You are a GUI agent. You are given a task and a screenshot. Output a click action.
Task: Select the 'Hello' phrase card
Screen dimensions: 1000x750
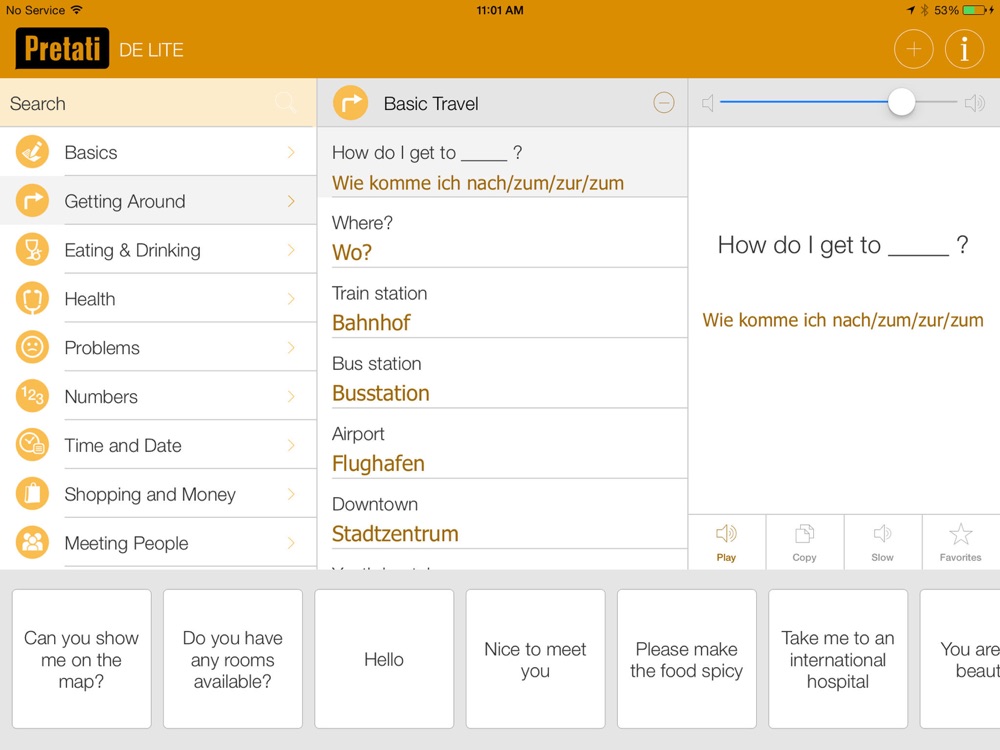tap(384, 659)
